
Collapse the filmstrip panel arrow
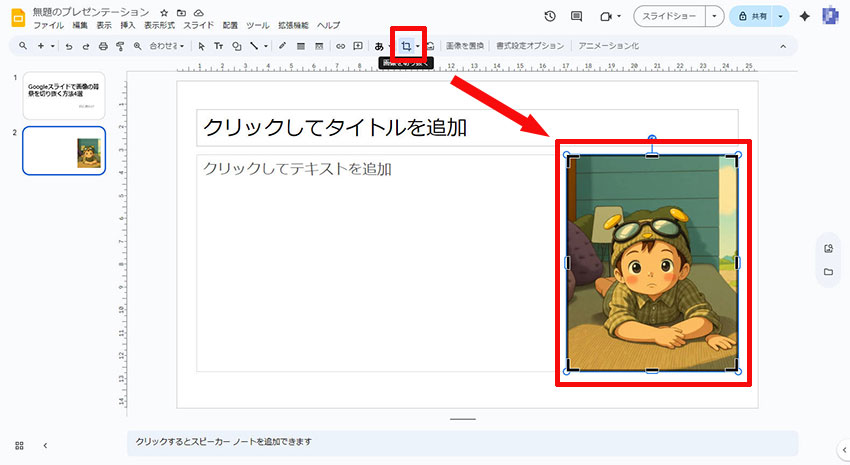click(x=45, y=445)
